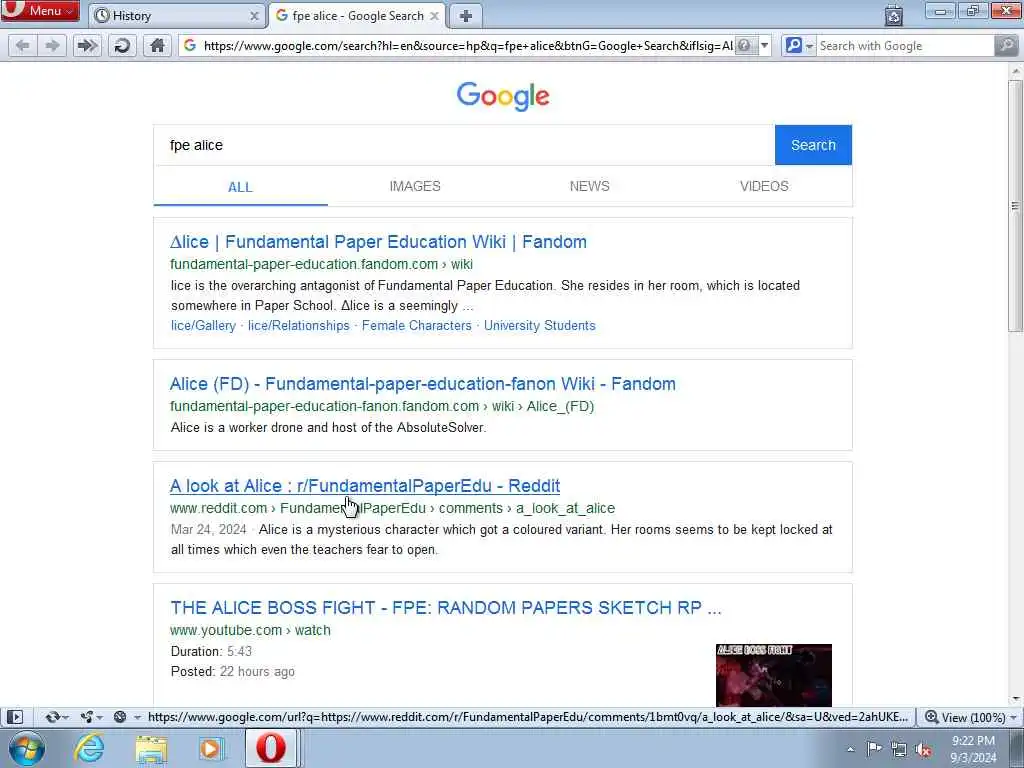1024x768 pixels.
Task: Click the page info badge in address bar
Action: 744,46
